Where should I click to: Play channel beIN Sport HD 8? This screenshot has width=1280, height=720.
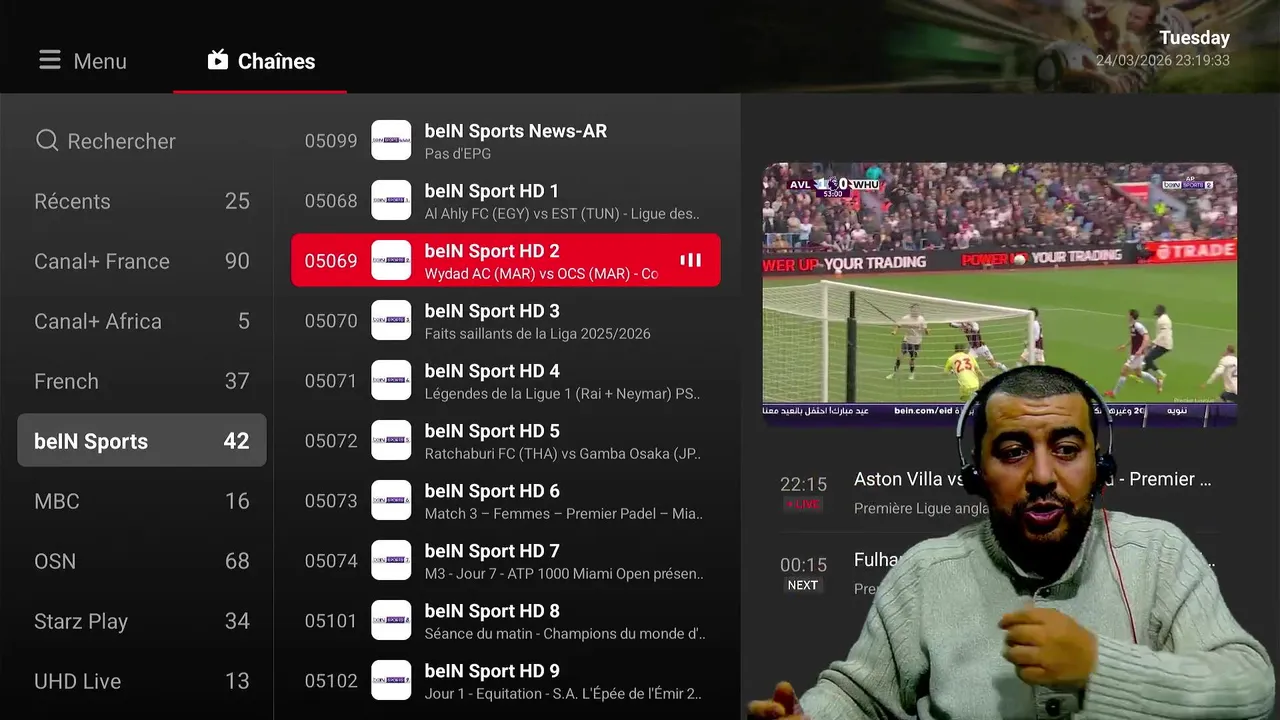coord(506,621)
